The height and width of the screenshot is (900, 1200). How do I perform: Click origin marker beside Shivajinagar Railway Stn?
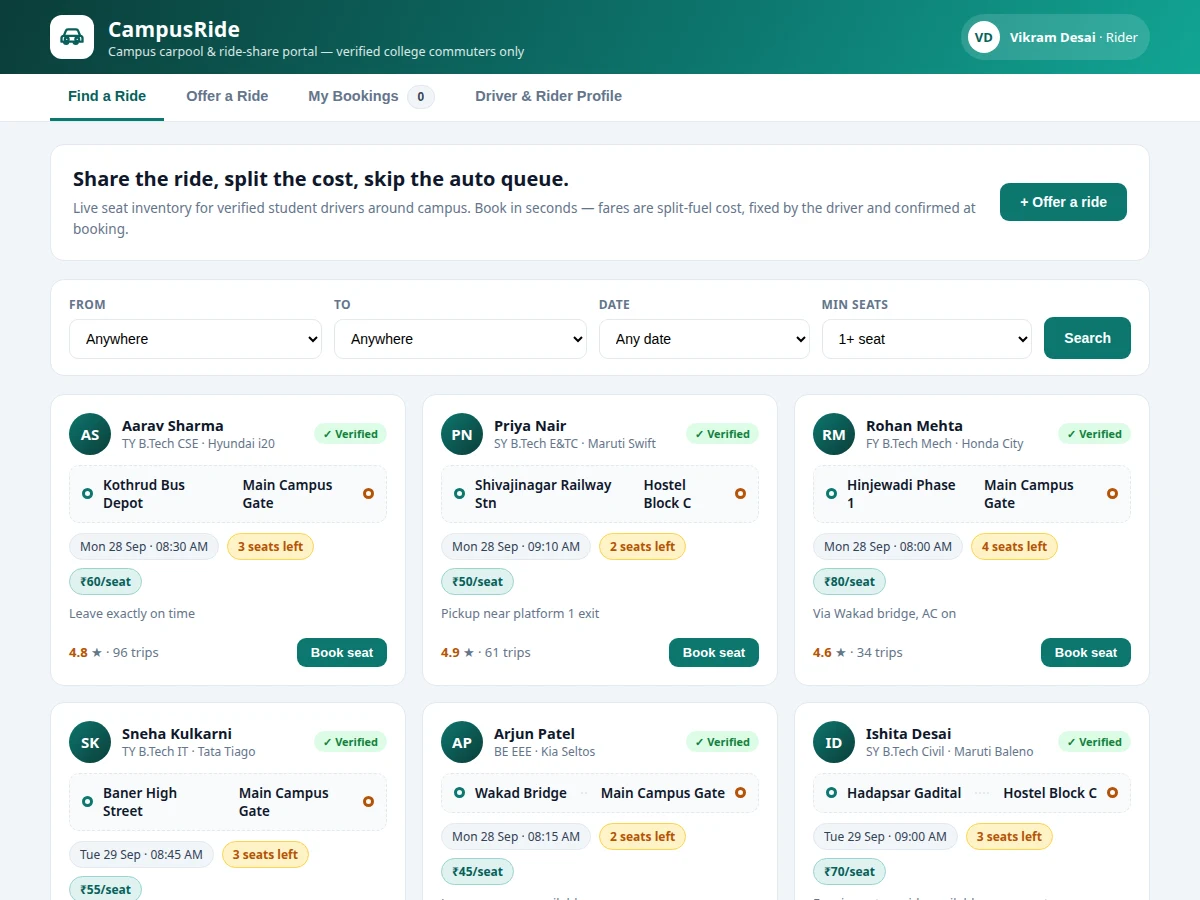(x=459, y=494)
